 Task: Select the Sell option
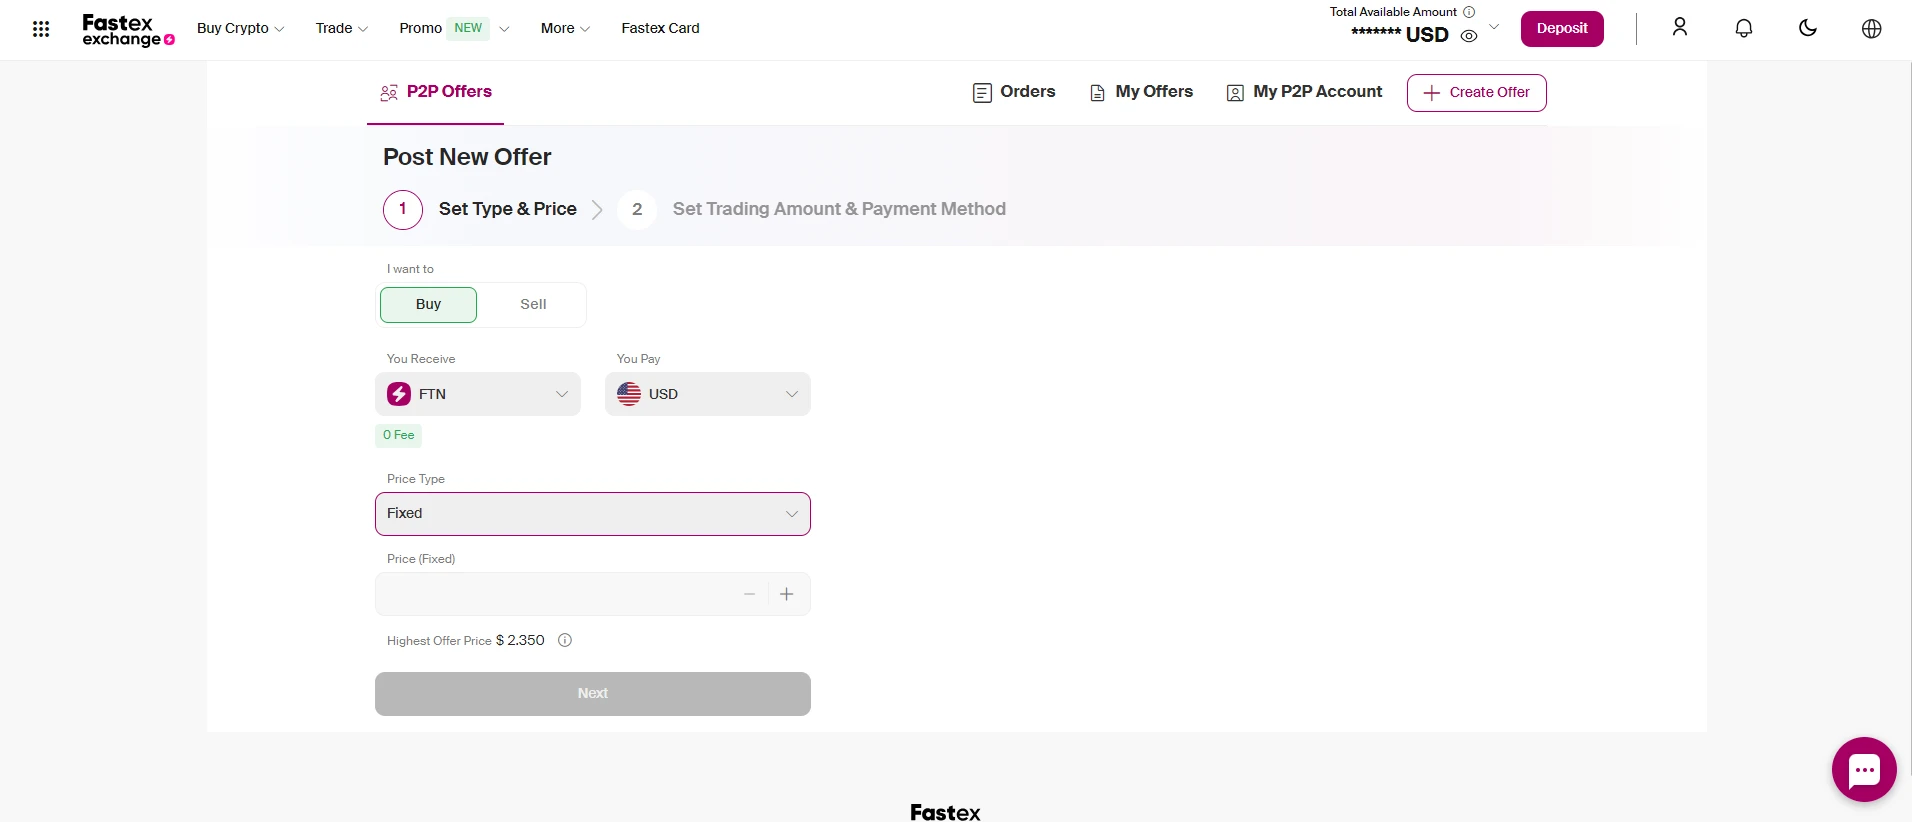pos(533,304)
